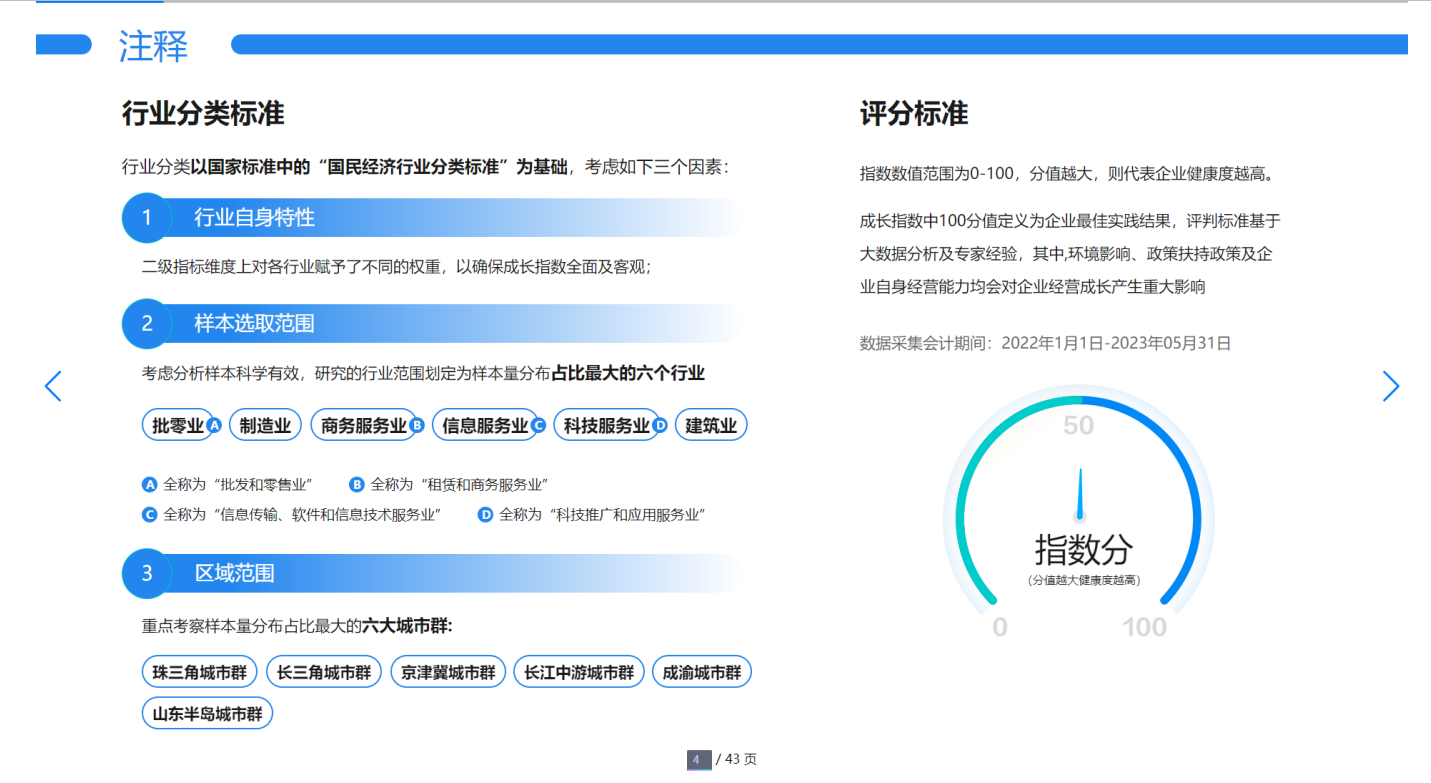Select the 信息服务业 industry tag
The height and width of the screenshot is (783, 1431).
coord(485,425)
